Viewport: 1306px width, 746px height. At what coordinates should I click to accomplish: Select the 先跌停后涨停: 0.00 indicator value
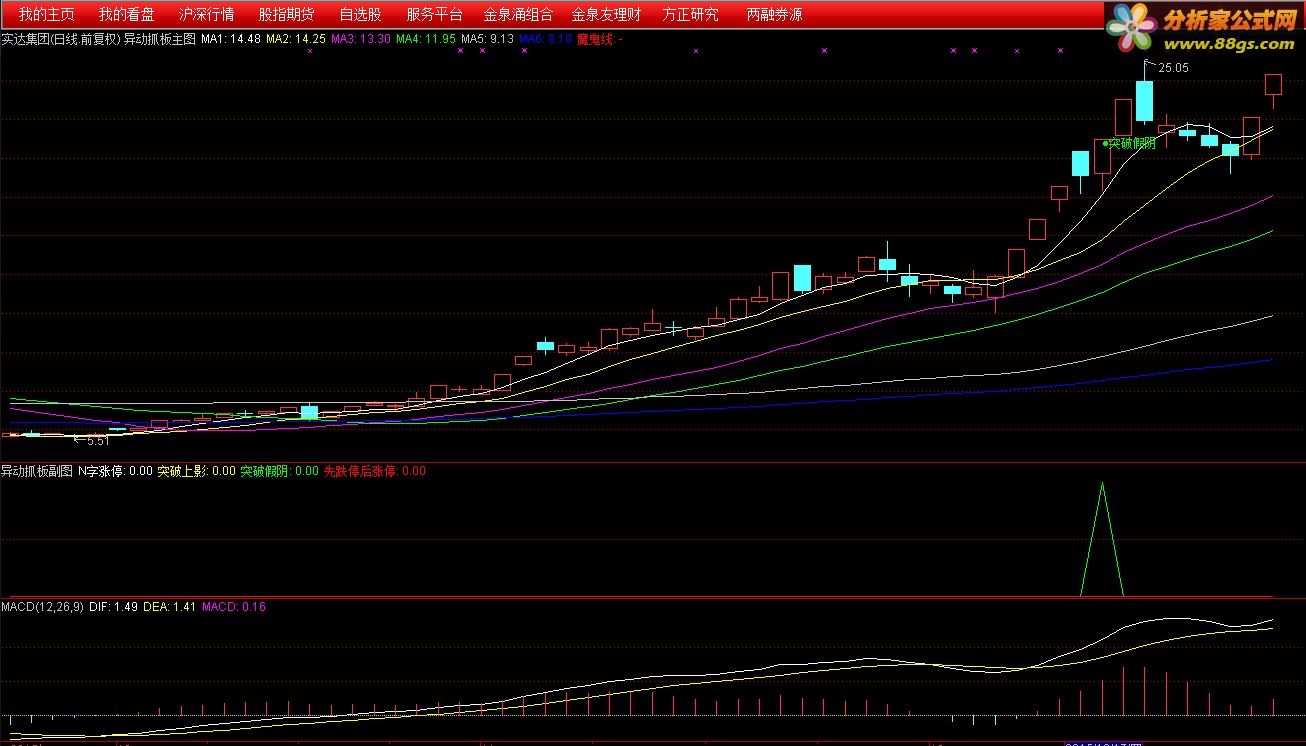tap(375, 471)
